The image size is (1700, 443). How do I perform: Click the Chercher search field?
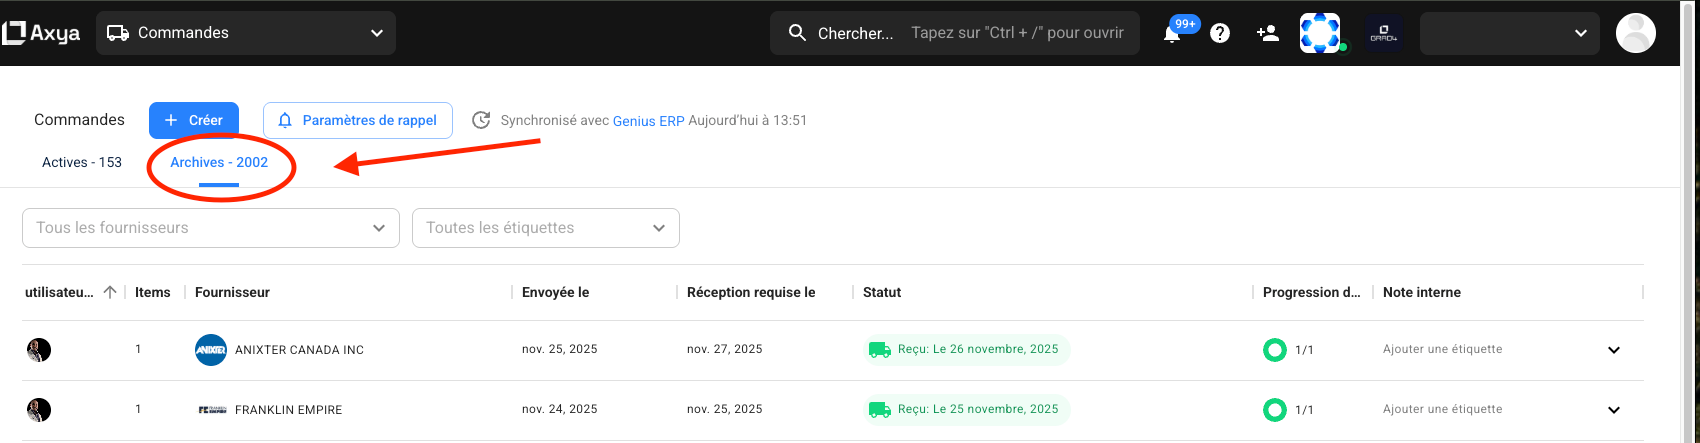coord(954,33)
